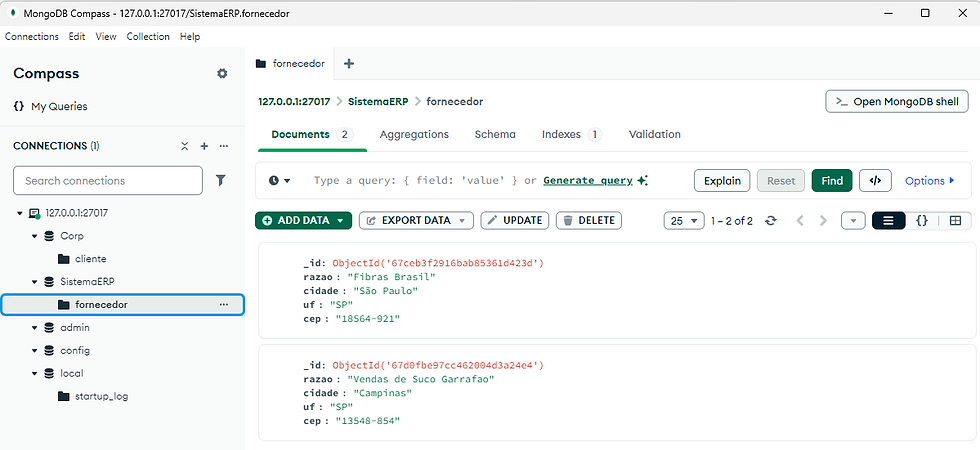980x450 pixels.
Task: Add a new connection with plus icon
Action: click(204, 146)
